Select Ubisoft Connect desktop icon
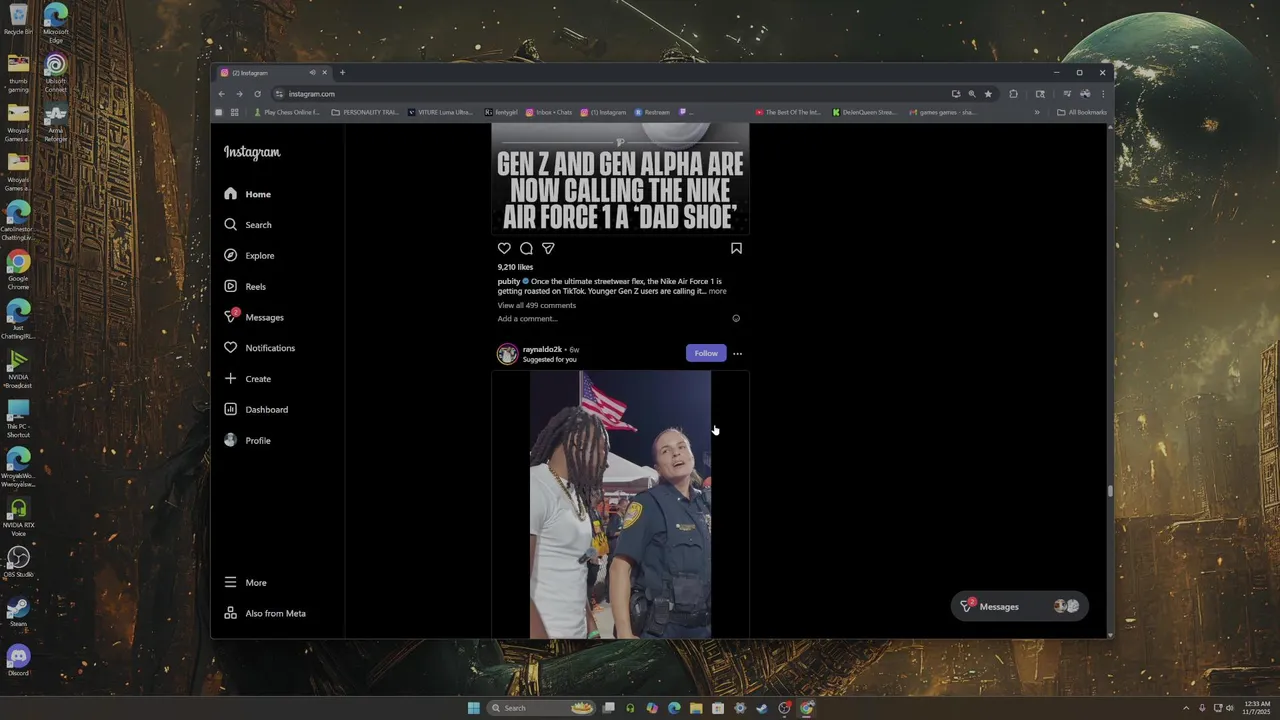The image size is (1280, 720). [x=56, y=73]
